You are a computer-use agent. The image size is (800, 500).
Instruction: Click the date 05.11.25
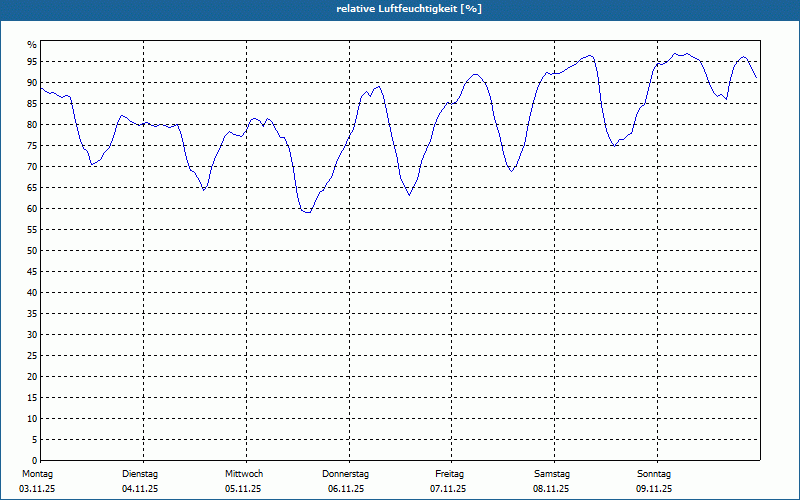tap(243, 489)
